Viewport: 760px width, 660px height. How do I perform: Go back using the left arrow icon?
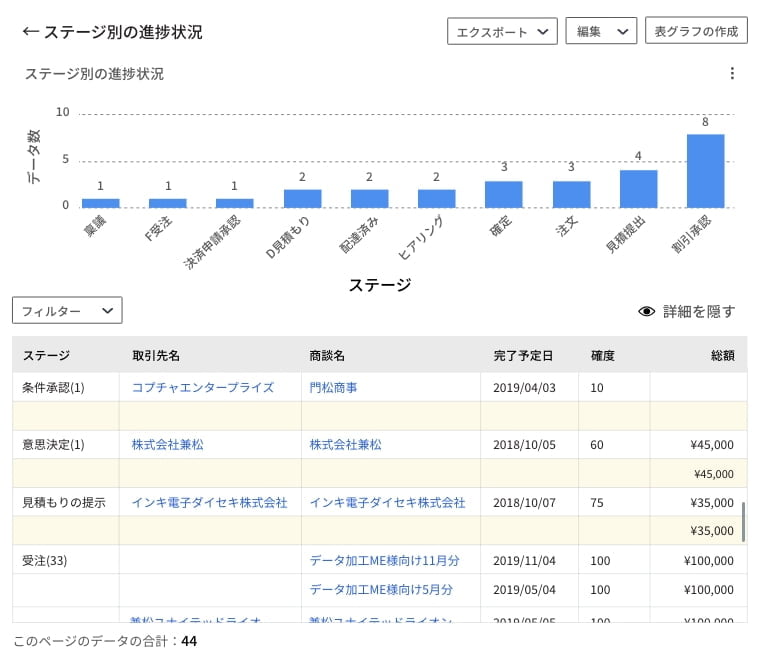pos(30,32)
